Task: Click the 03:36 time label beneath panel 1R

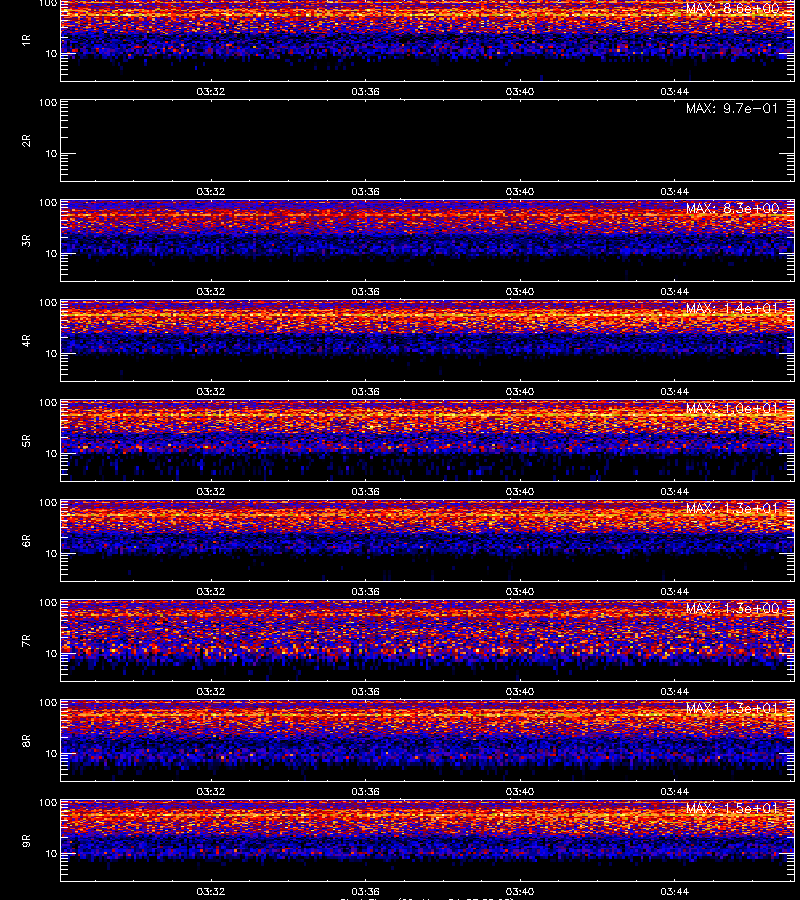Action: 366,92
